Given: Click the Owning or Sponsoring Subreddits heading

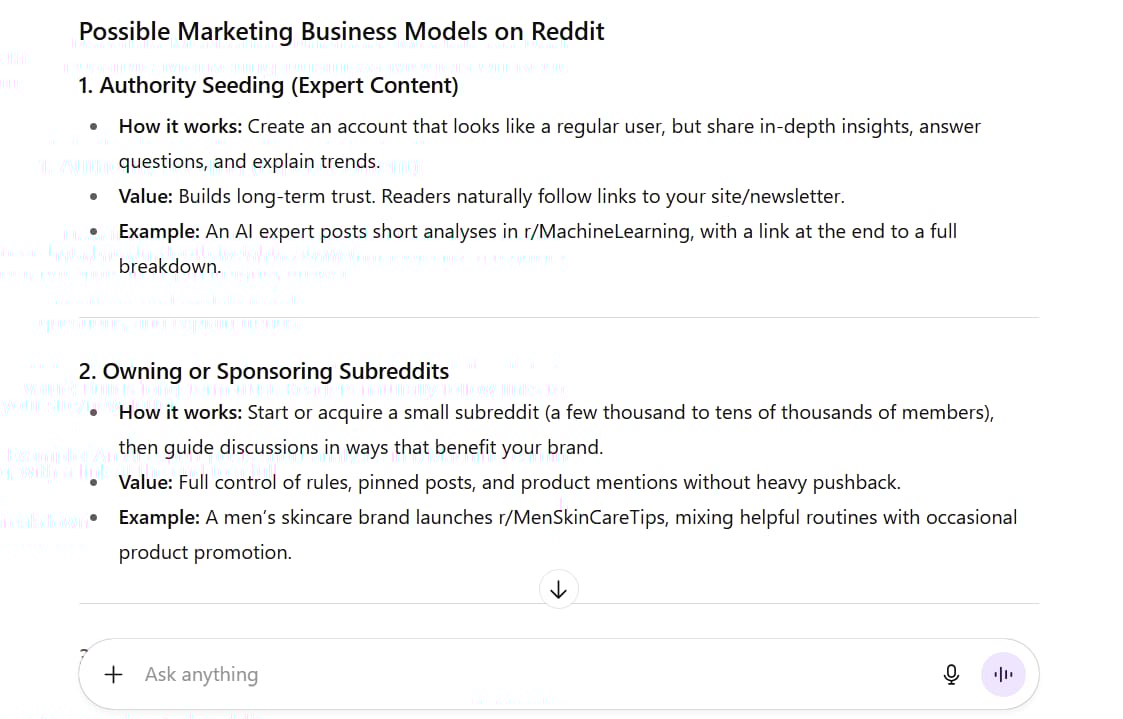Looking at the screenshot, I should pyautogui.click(x=264, y=372).
